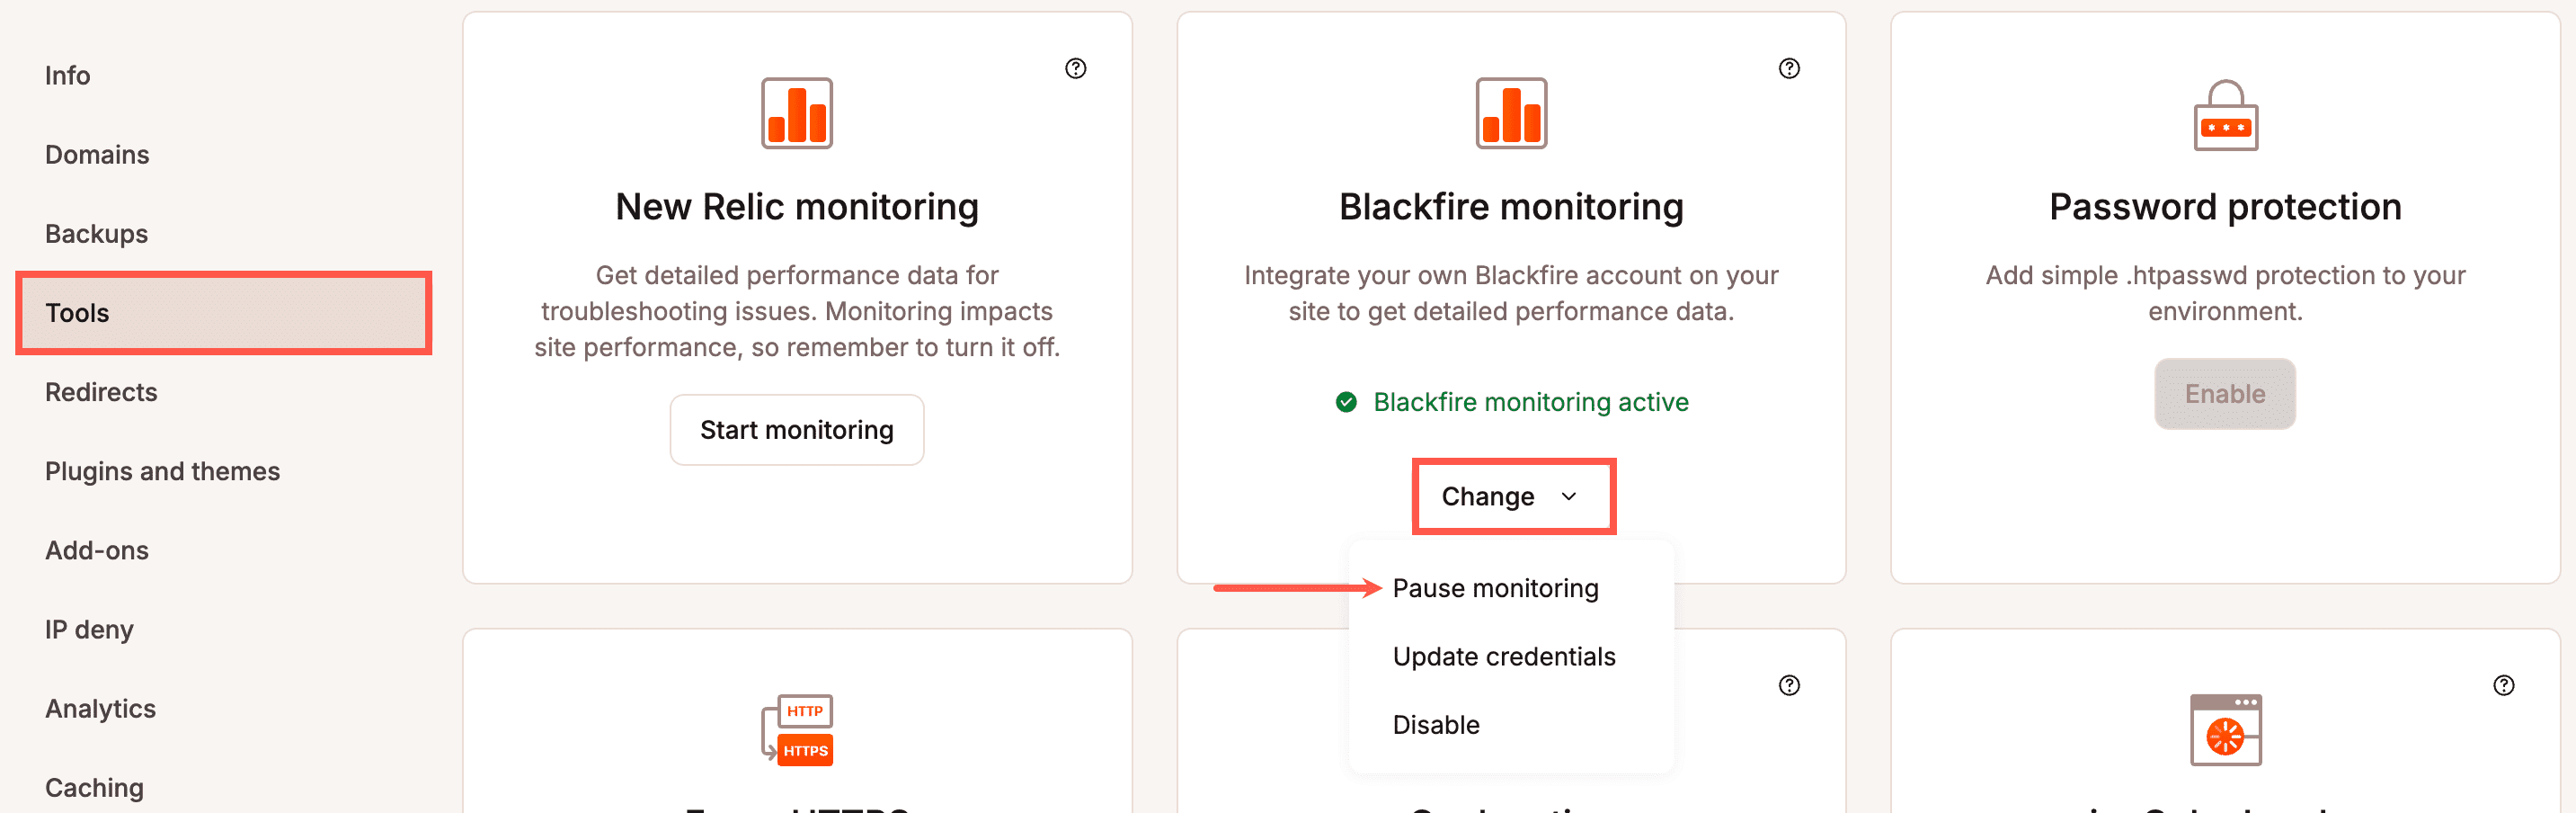The image size is (2576, 813).
Task: Click Start monitoring for New Relic
Action: tap(797, 429)
